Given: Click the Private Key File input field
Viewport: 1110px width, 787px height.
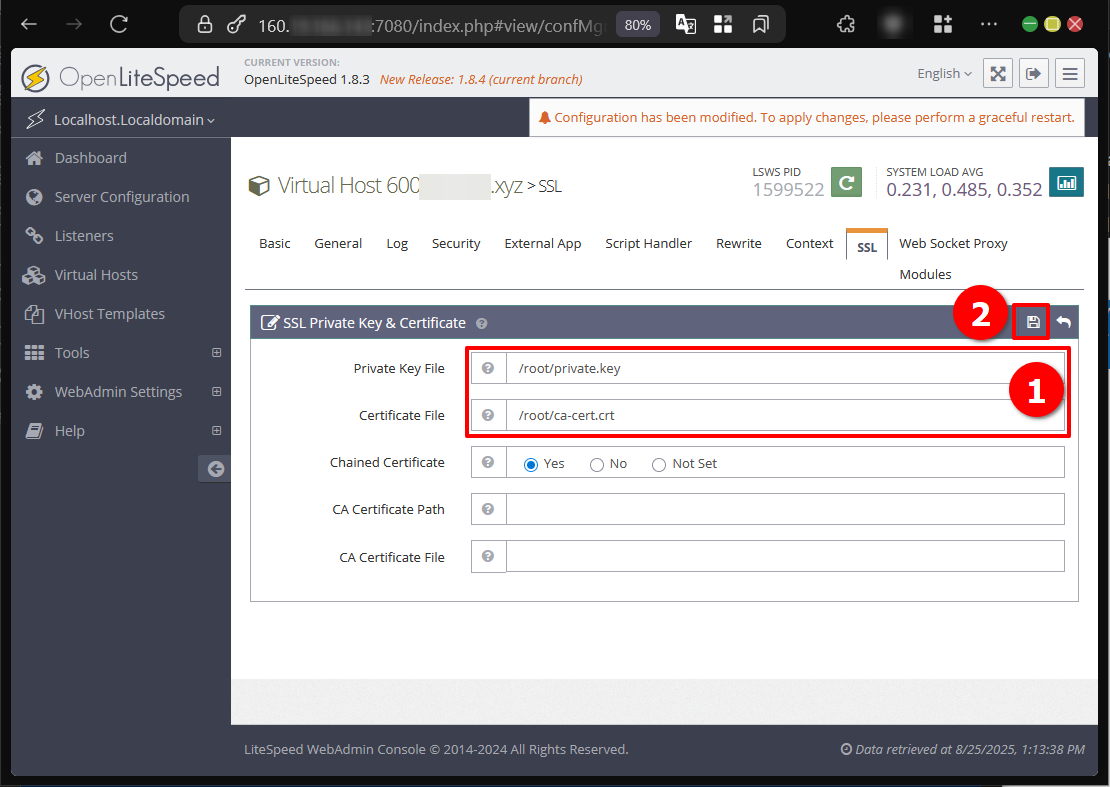Looking at the screenshot, I should [785, 368].
